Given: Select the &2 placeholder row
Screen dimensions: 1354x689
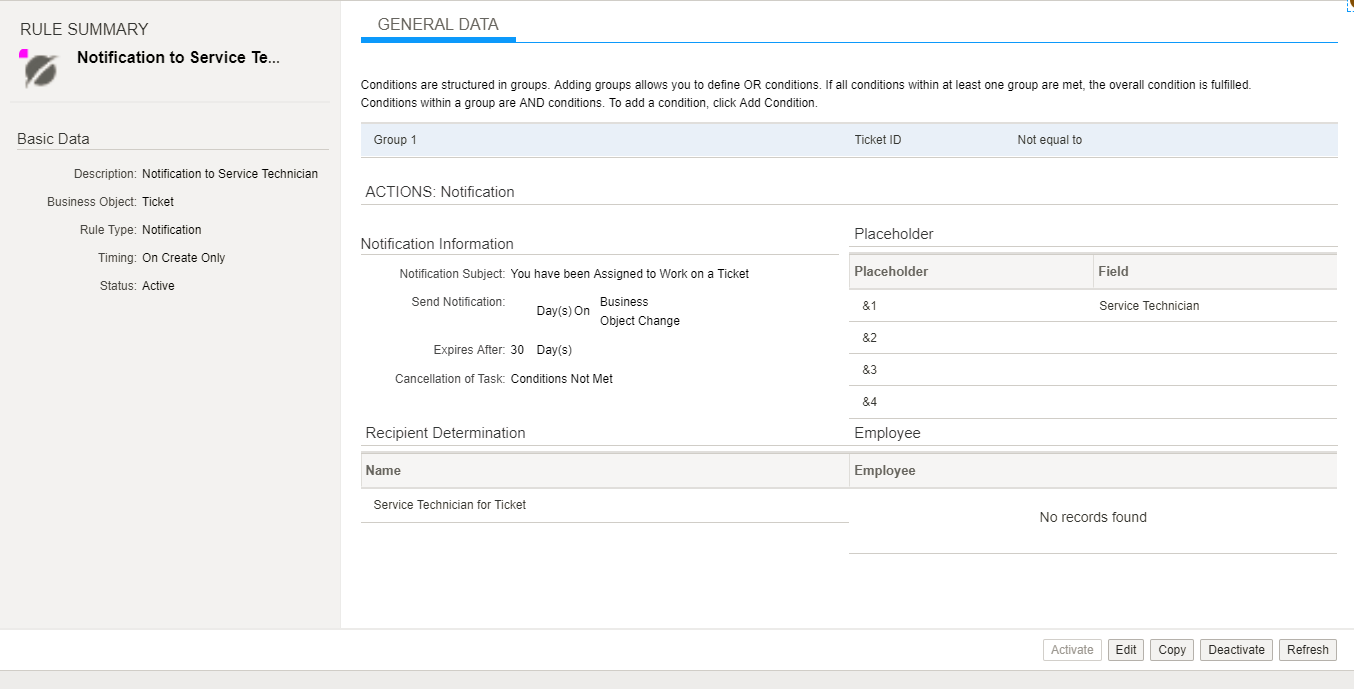Looking at the screenshot, I should click(1093, 338).
